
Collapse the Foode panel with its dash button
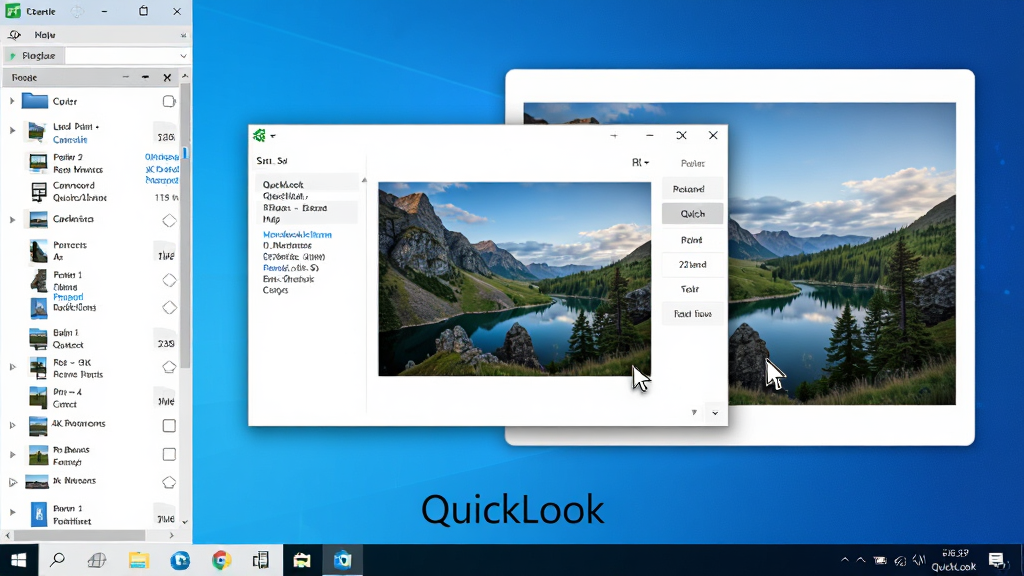coord(146,77)
